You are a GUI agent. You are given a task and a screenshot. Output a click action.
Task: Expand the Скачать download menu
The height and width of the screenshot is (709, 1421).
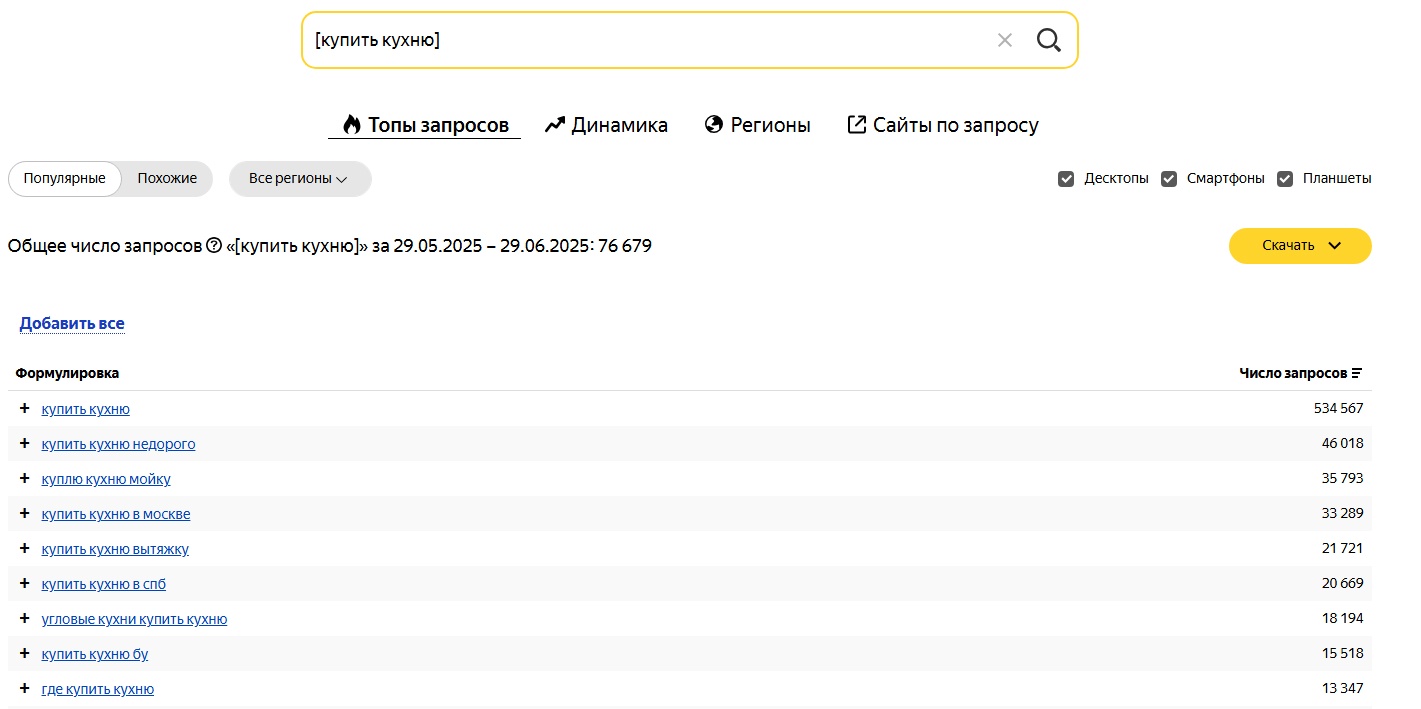pyautogui.click(x=1299, y=246)
